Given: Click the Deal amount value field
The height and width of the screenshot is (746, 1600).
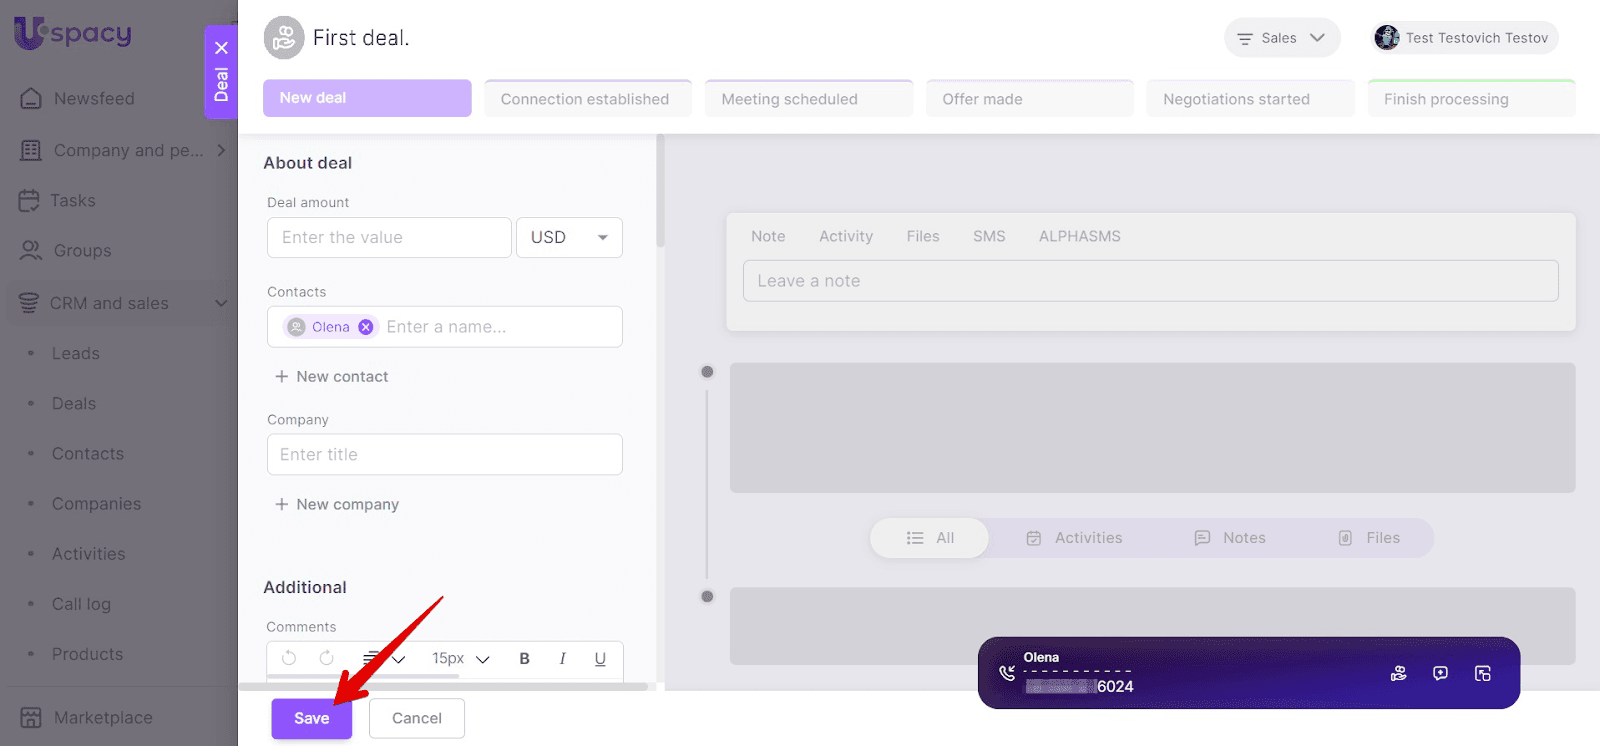Looking at the screenshot, I should 389,237.
